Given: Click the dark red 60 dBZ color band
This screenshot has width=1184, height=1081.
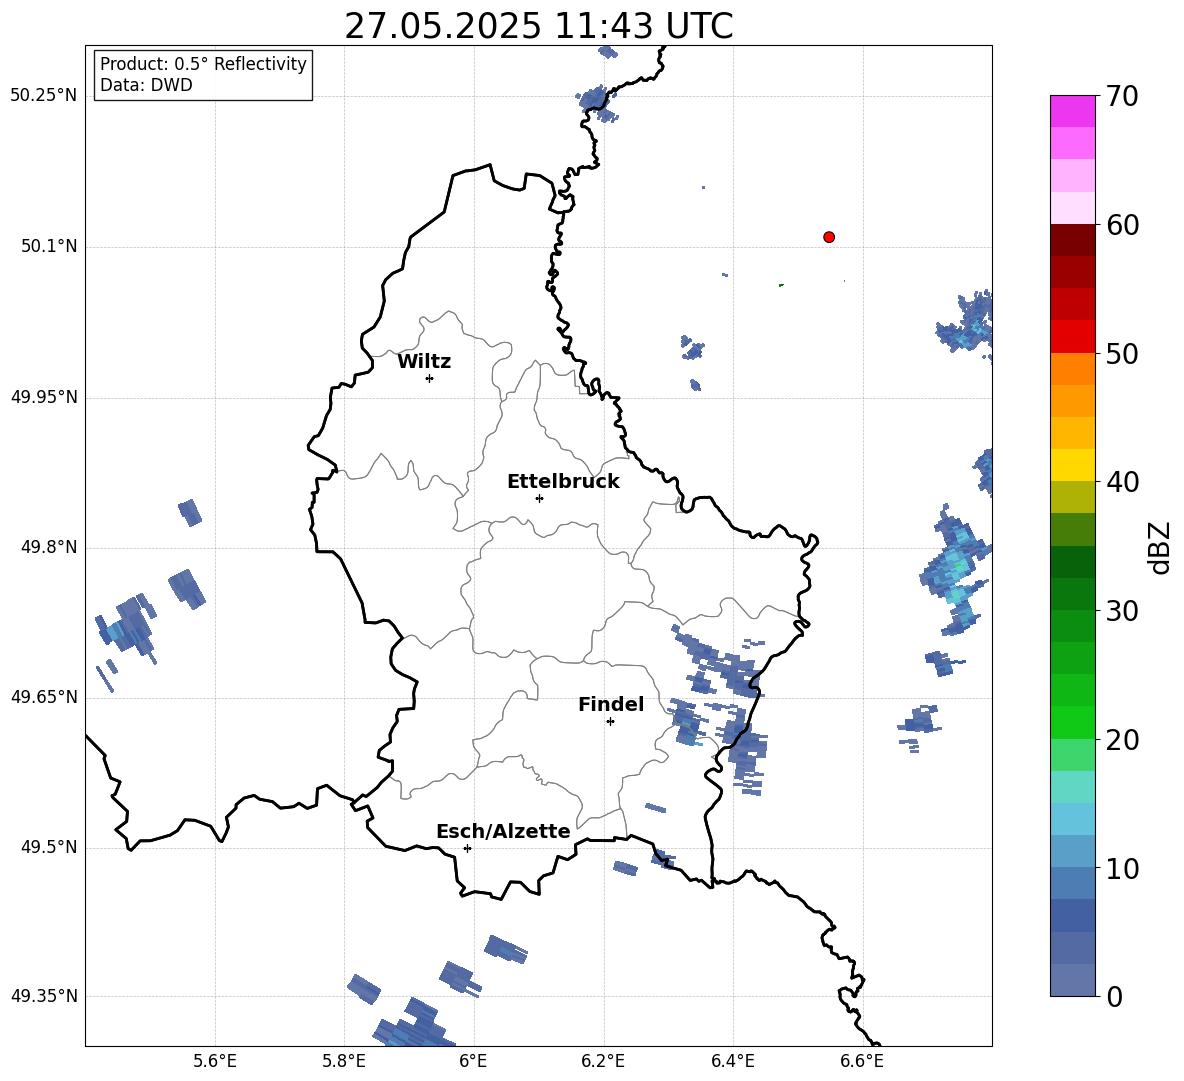Looking at the screenshot, I should tap(1072, 240).
